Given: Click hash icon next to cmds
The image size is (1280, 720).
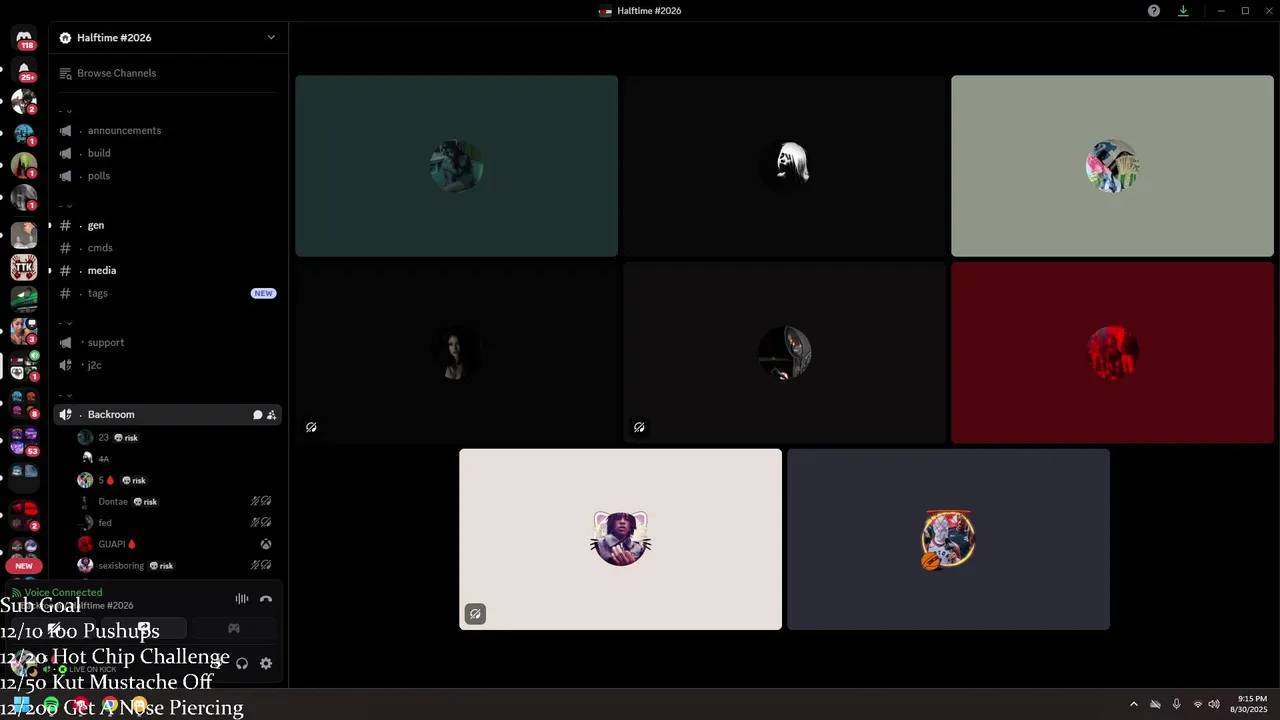Looking at the screenshot, I should click(x=65, y=248).
